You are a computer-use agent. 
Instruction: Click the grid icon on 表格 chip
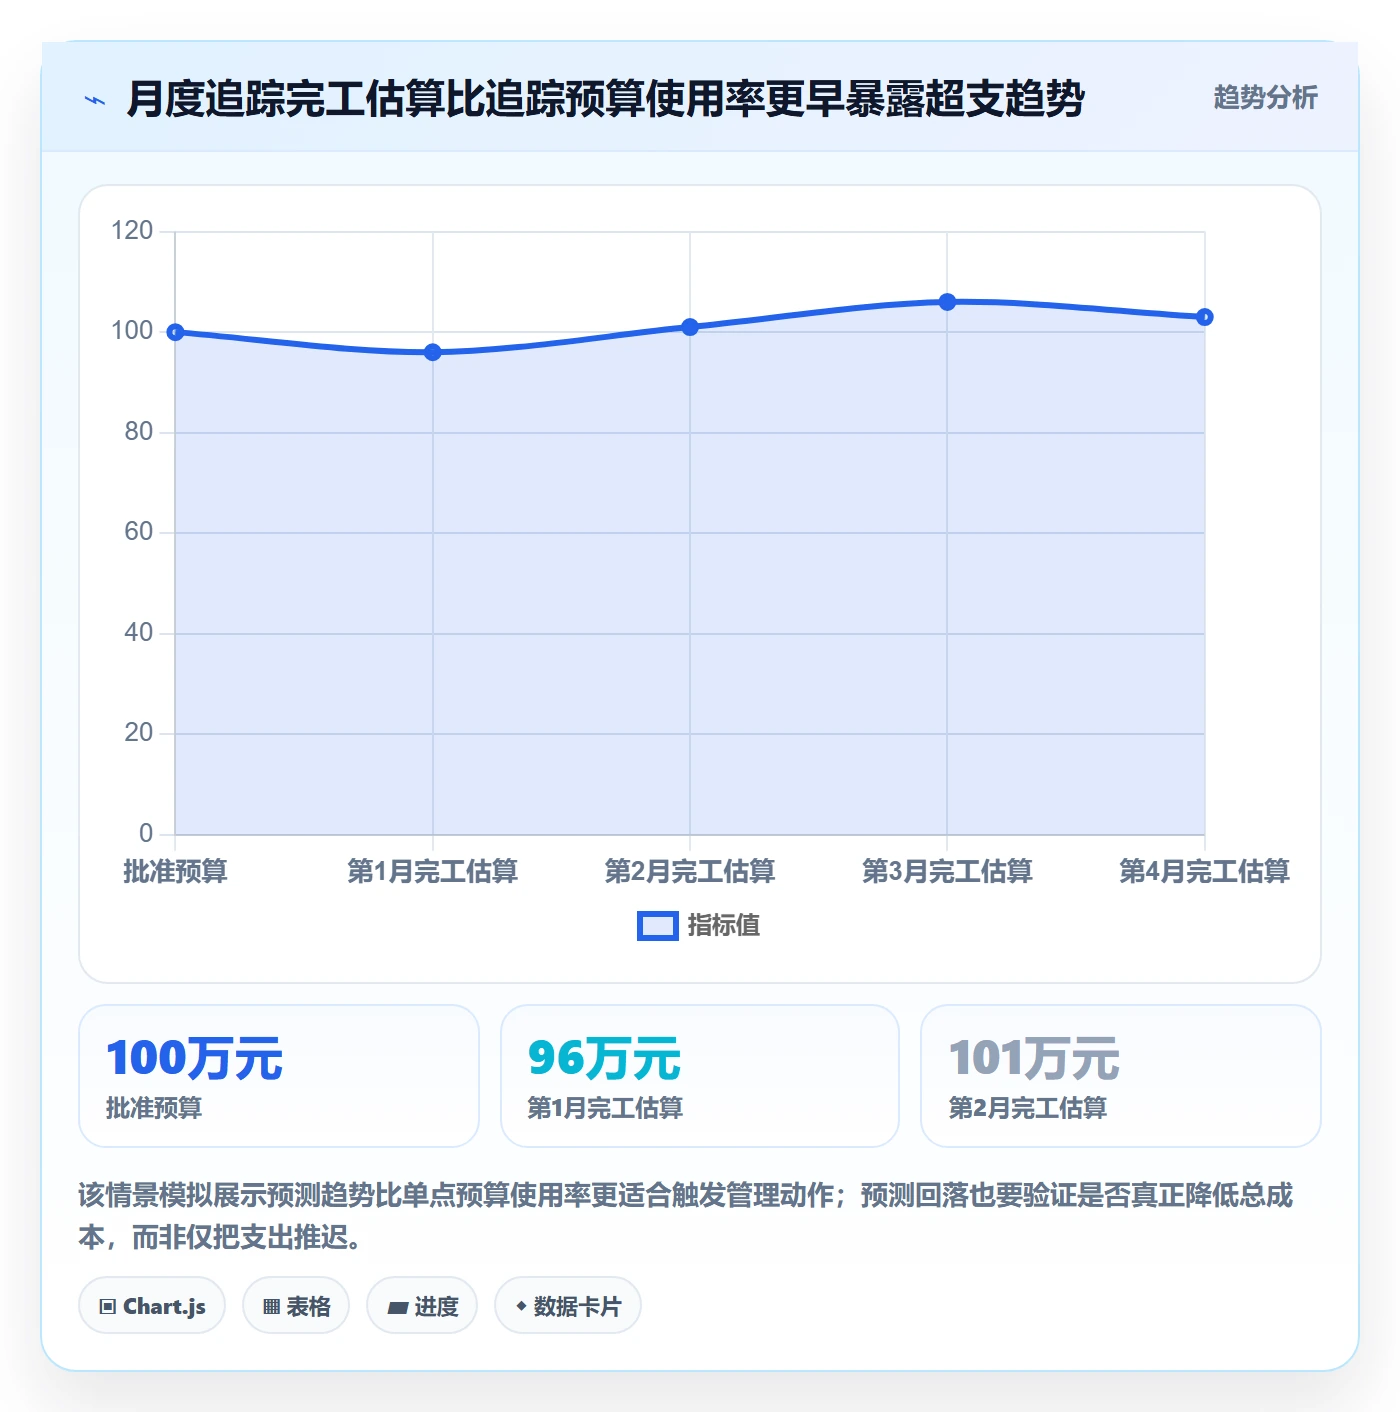(x=271, y=1306)
